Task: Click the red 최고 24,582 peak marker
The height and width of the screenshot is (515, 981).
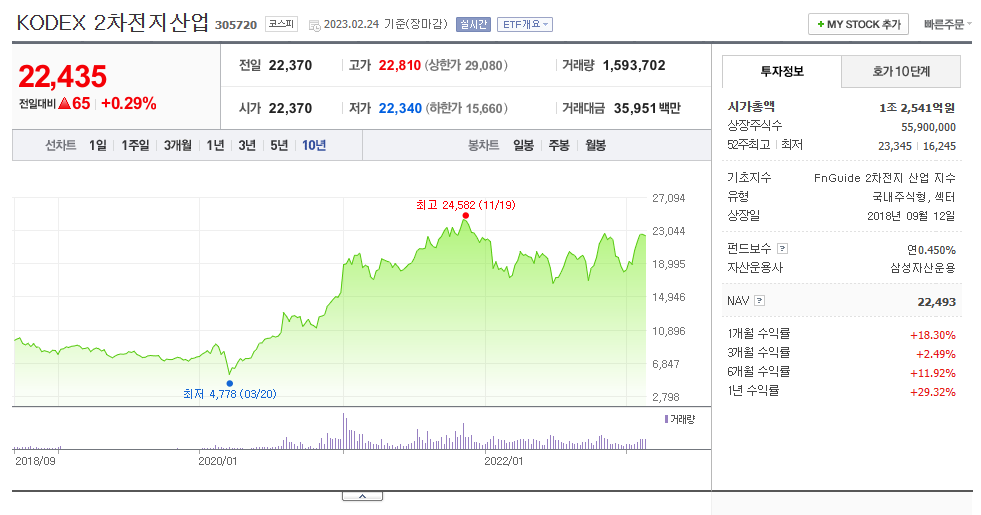Action: click(465, 215)
